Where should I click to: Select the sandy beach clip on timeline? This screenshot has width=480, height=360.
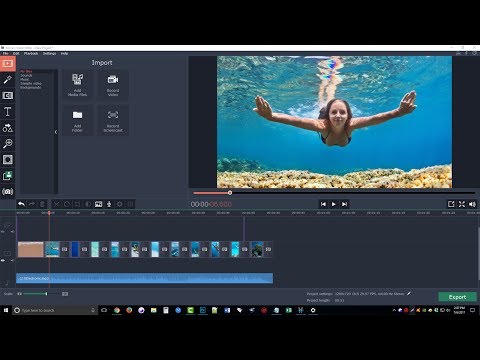31,249
